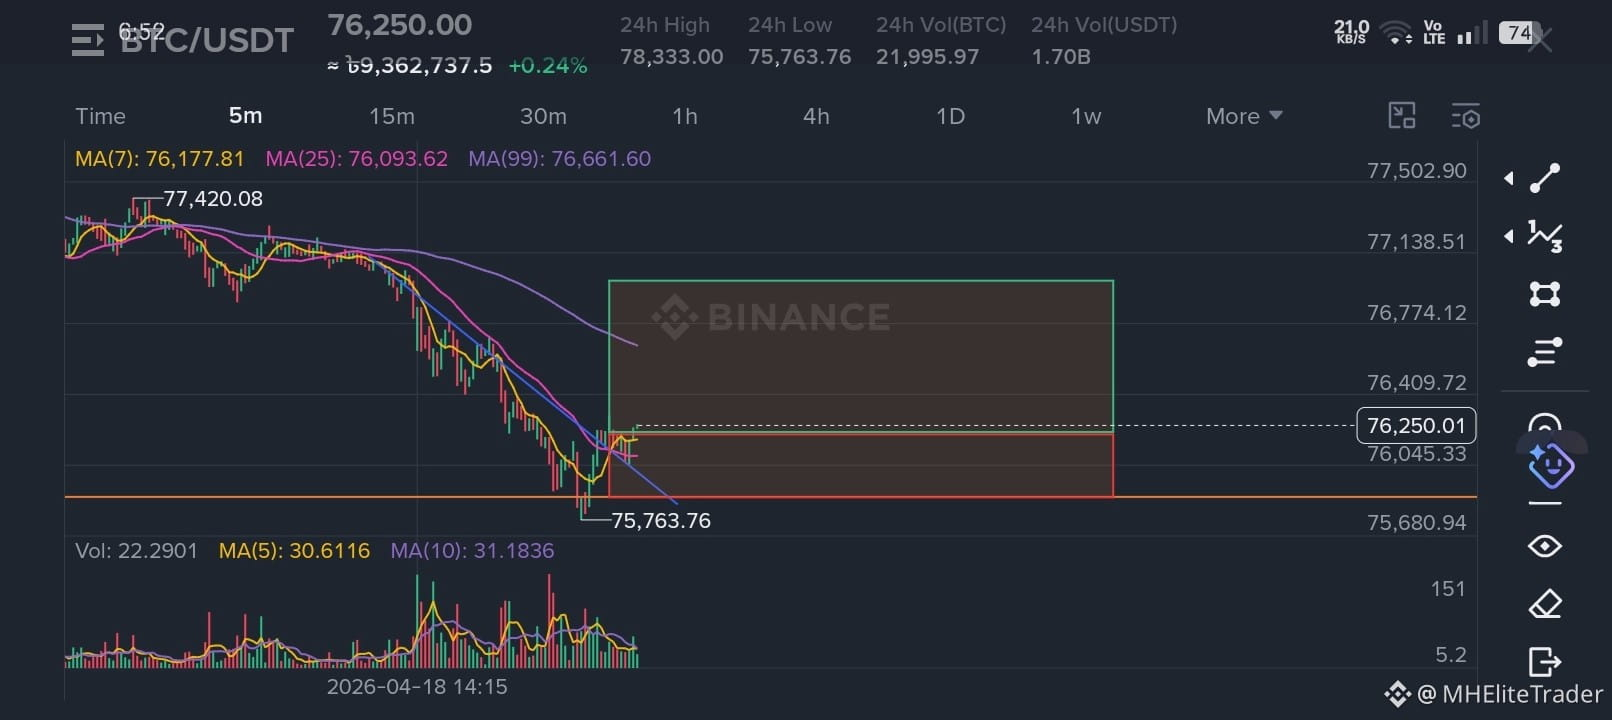The image size is (1612, 720).
Task: Tap the 24h High value 78,333.00
Action: 671,57
